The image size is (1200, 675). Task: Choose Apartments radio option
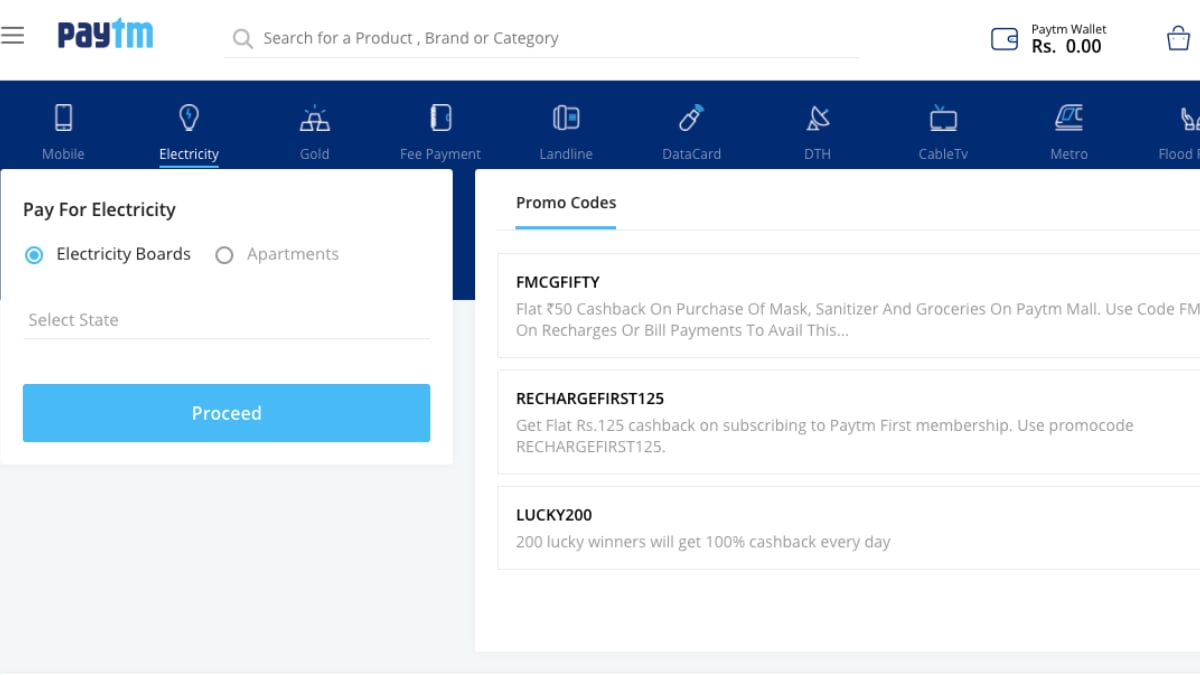click(x=224, y=255)
